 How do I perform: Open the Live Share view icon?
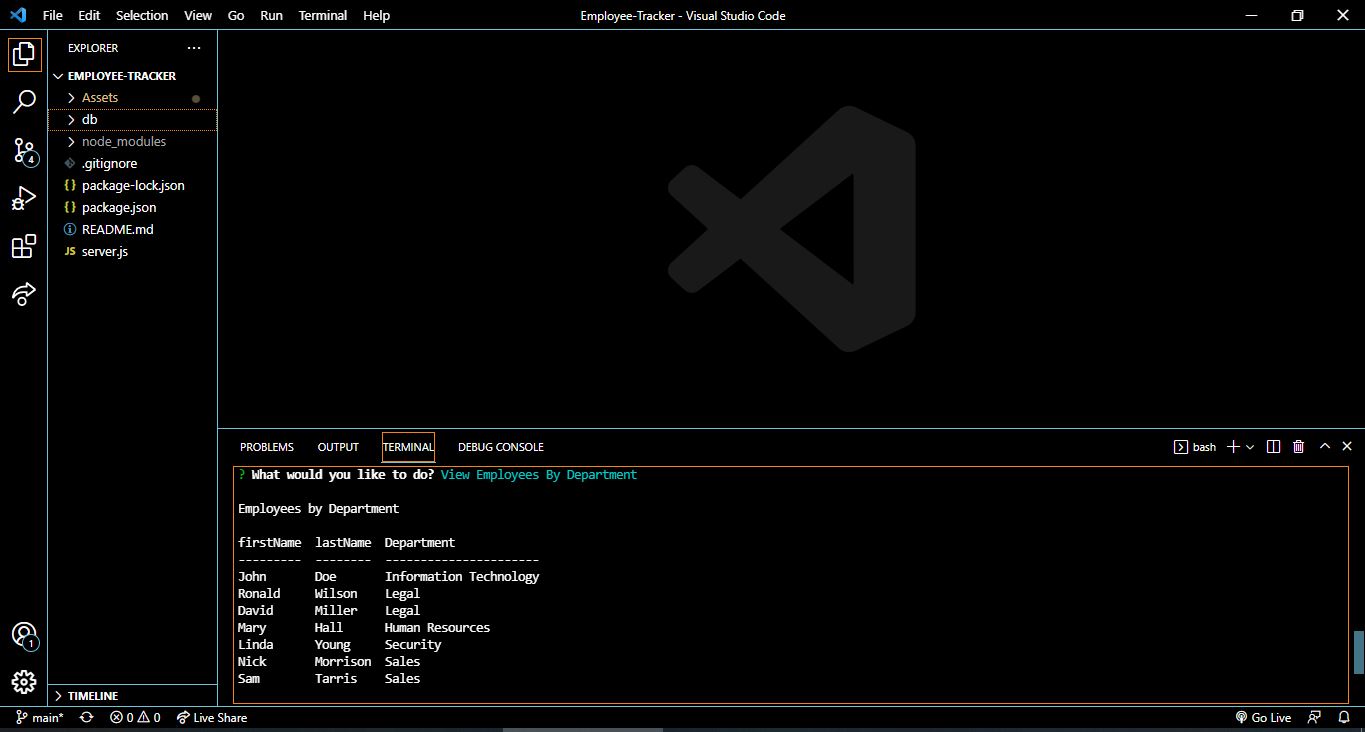point(24,293)
